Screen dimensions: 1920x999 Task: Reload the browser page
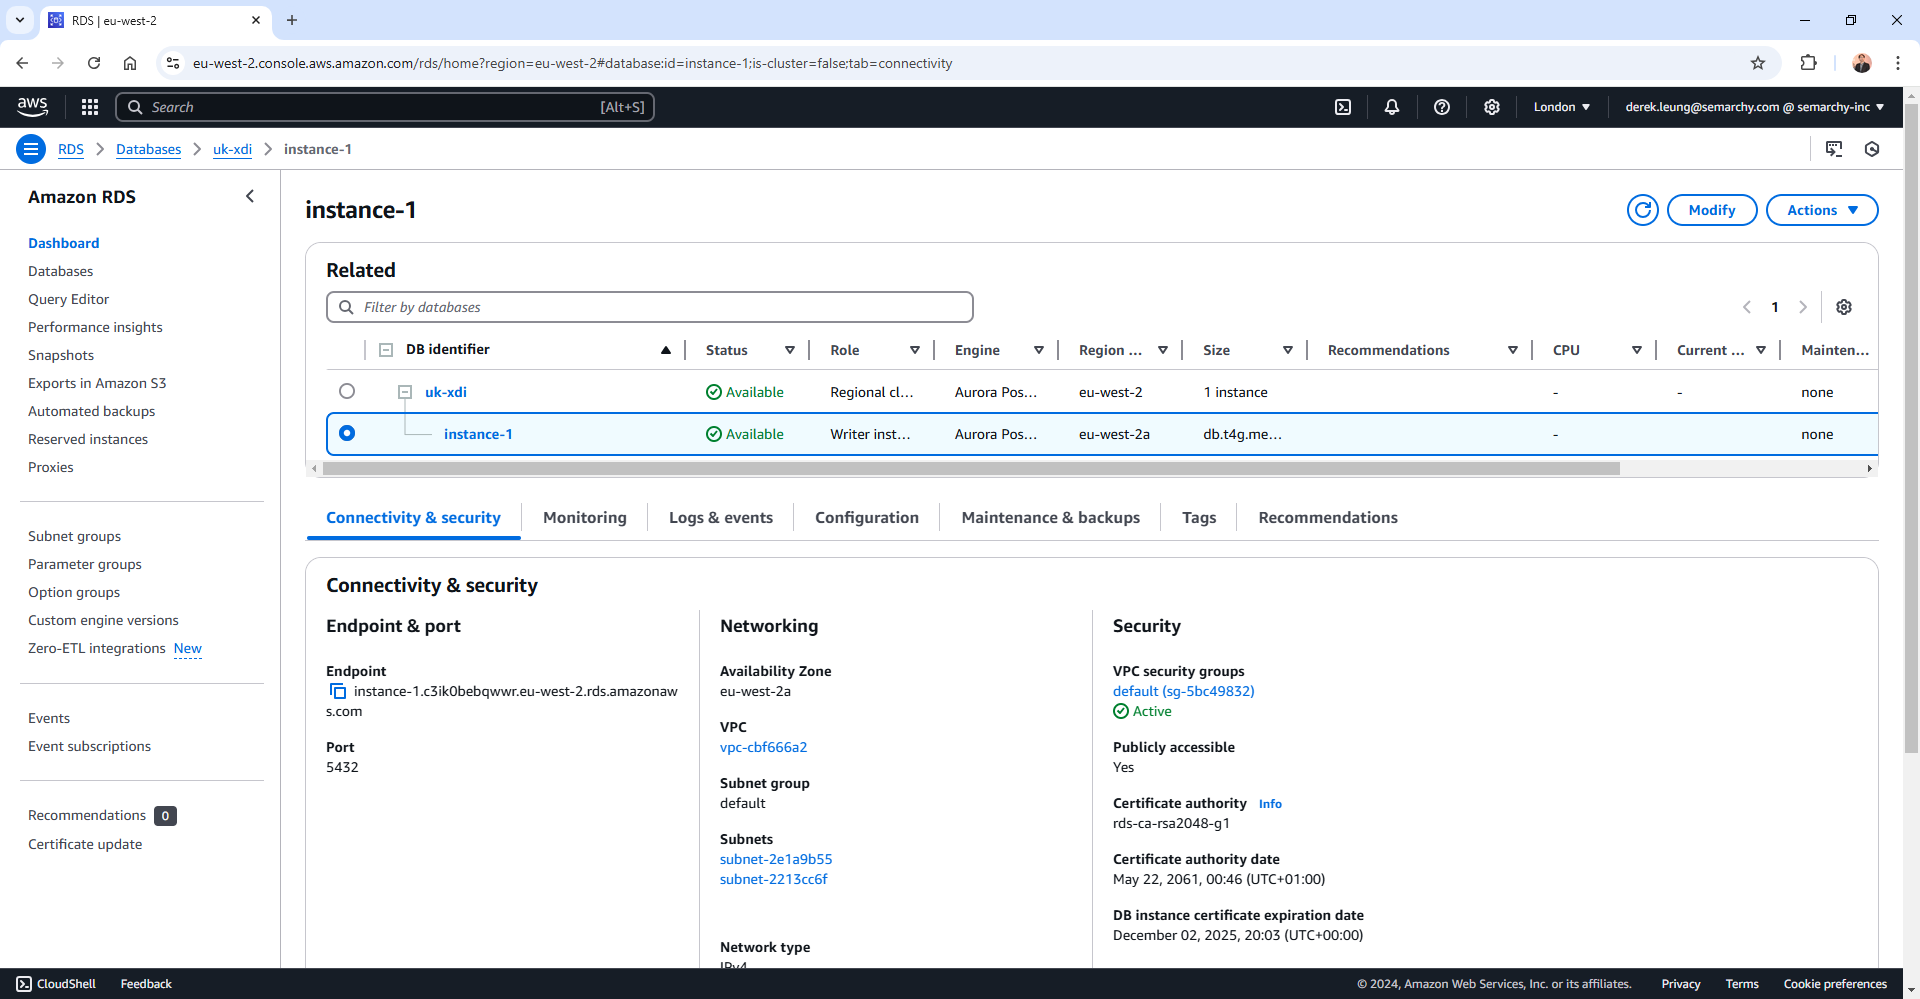point(94,63)
